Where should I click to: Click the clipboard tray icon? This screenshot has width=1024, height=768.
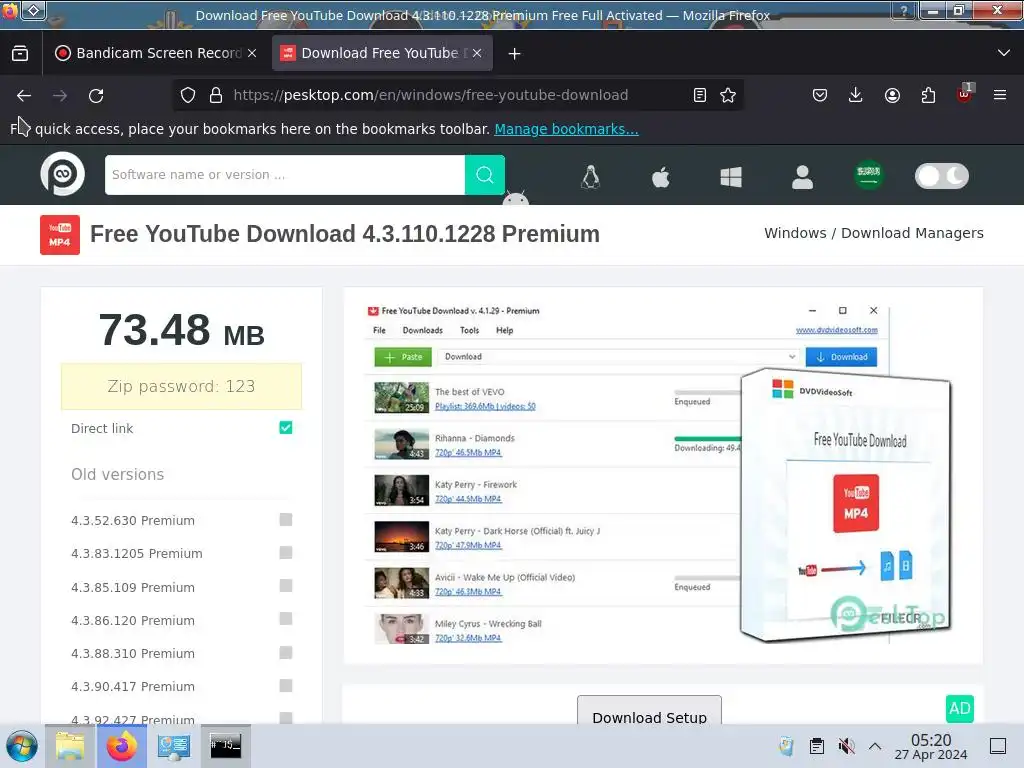pyautogui.click(x=816, y=746)
